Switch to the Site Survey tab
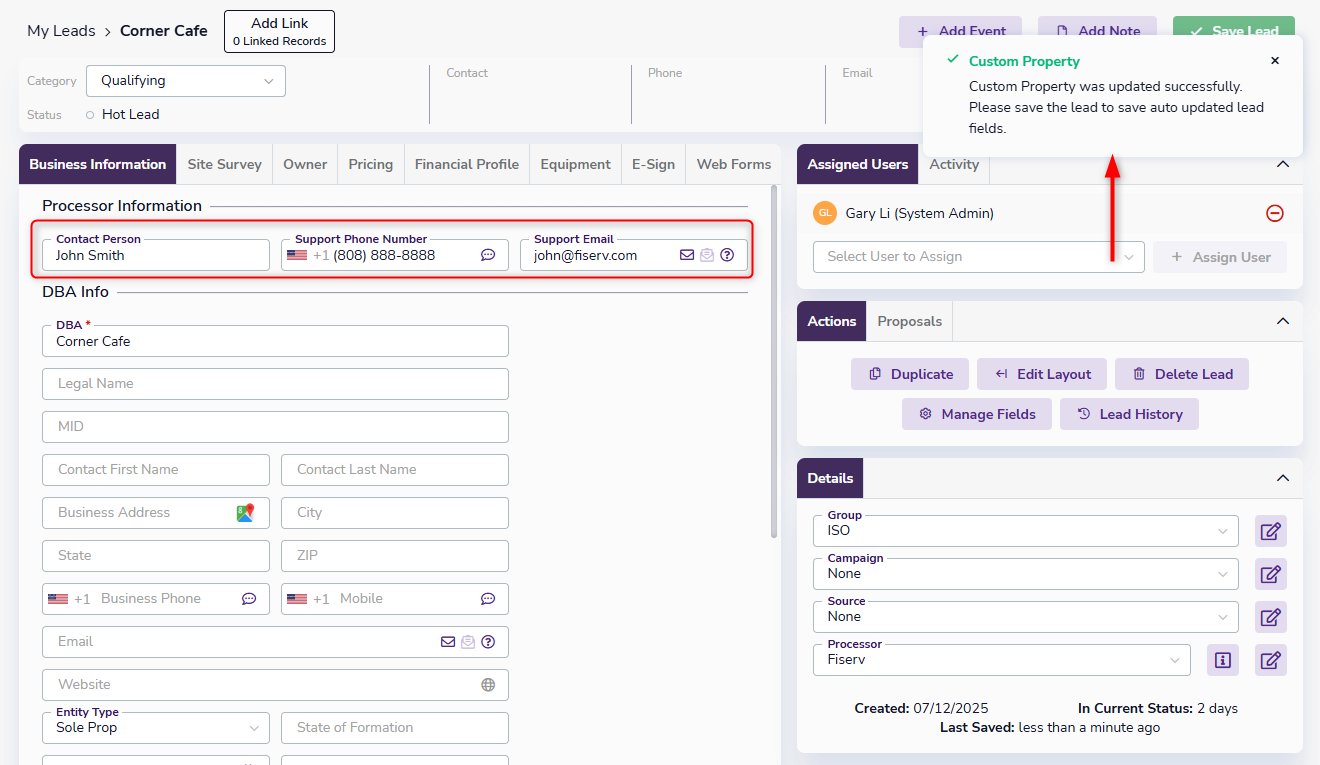The width and height of the screenshot is (1320, 765). (x=224, y=164)
